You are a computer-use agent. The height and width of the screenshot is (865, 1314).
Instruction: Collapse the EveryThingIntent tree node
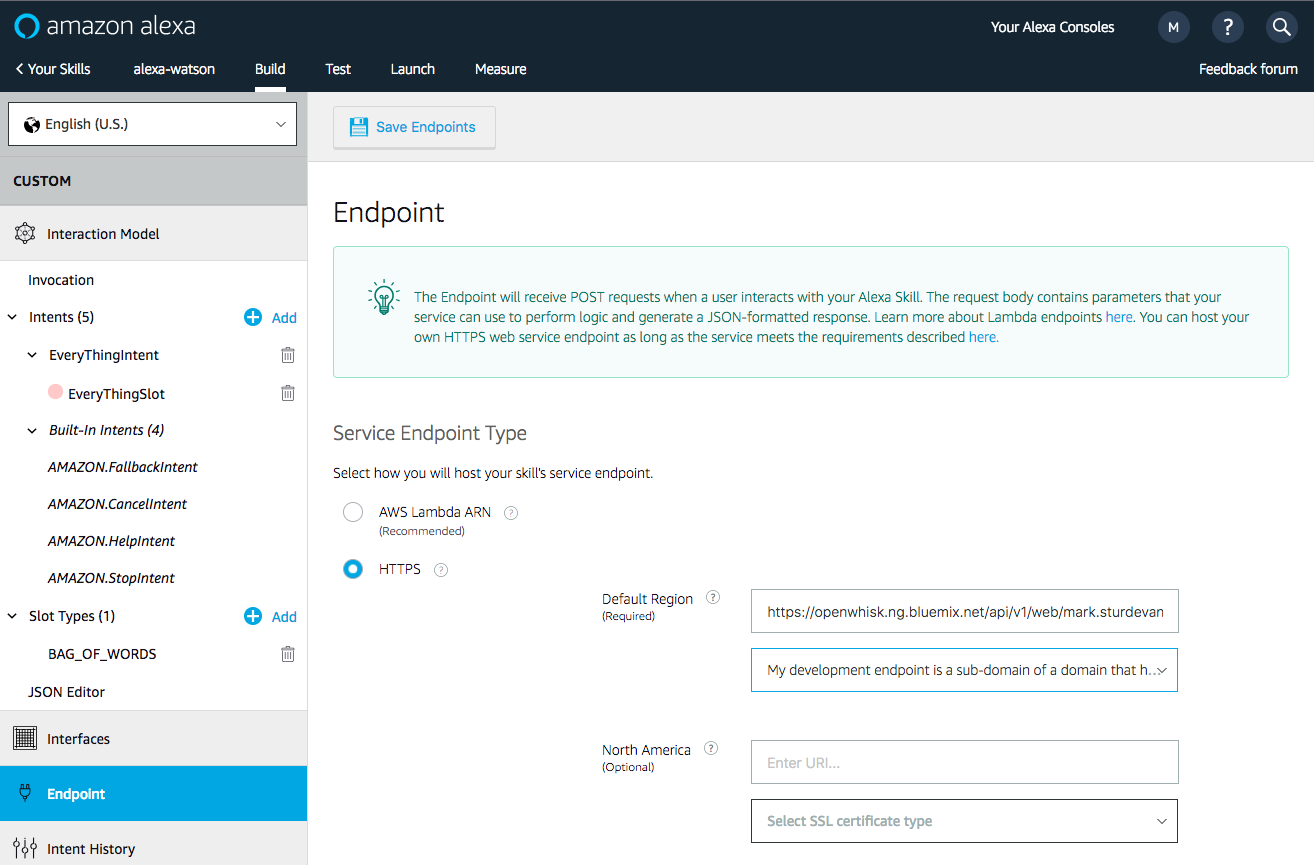tap(32, 355)
